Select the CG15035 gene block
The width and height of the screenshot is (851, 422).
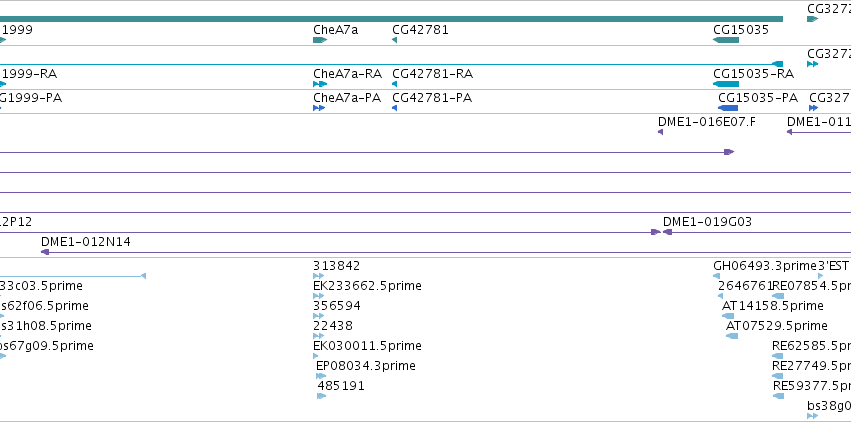(726, 40)
